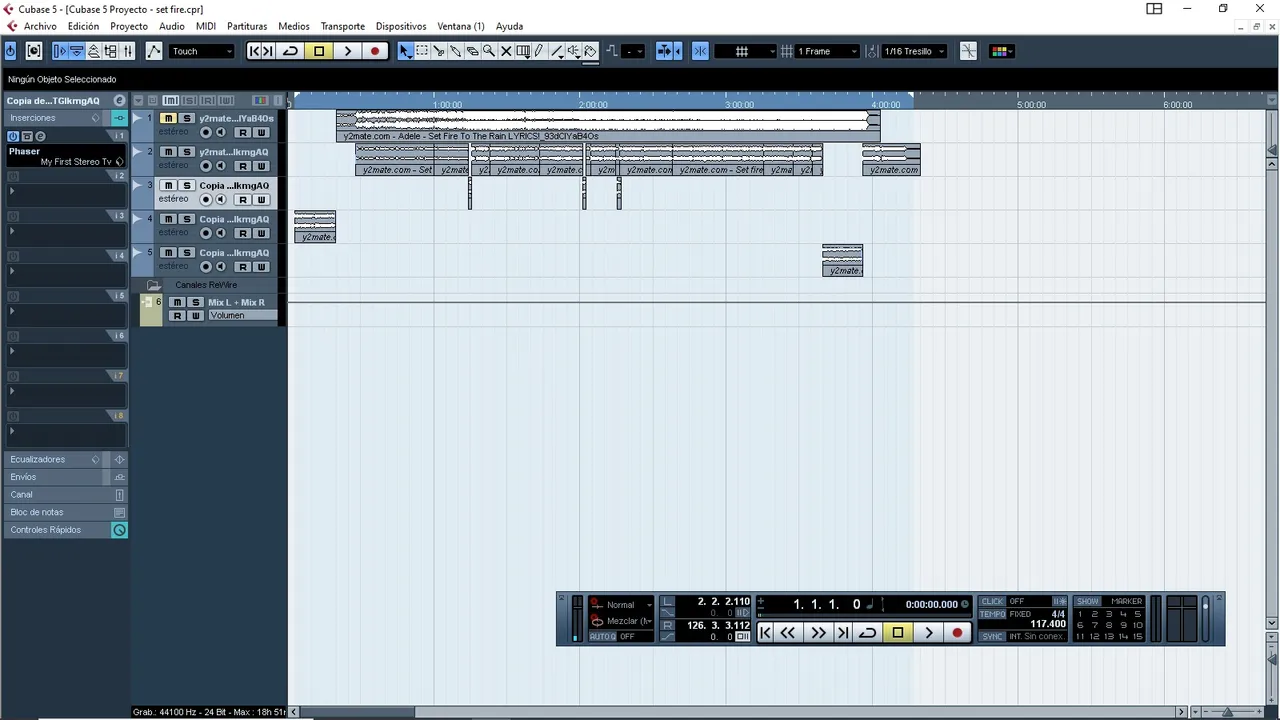The width and height of the screenshot is (1280, 720).
Task: Expand the Ecualizadores inspector section
Action: pos(66,460)
